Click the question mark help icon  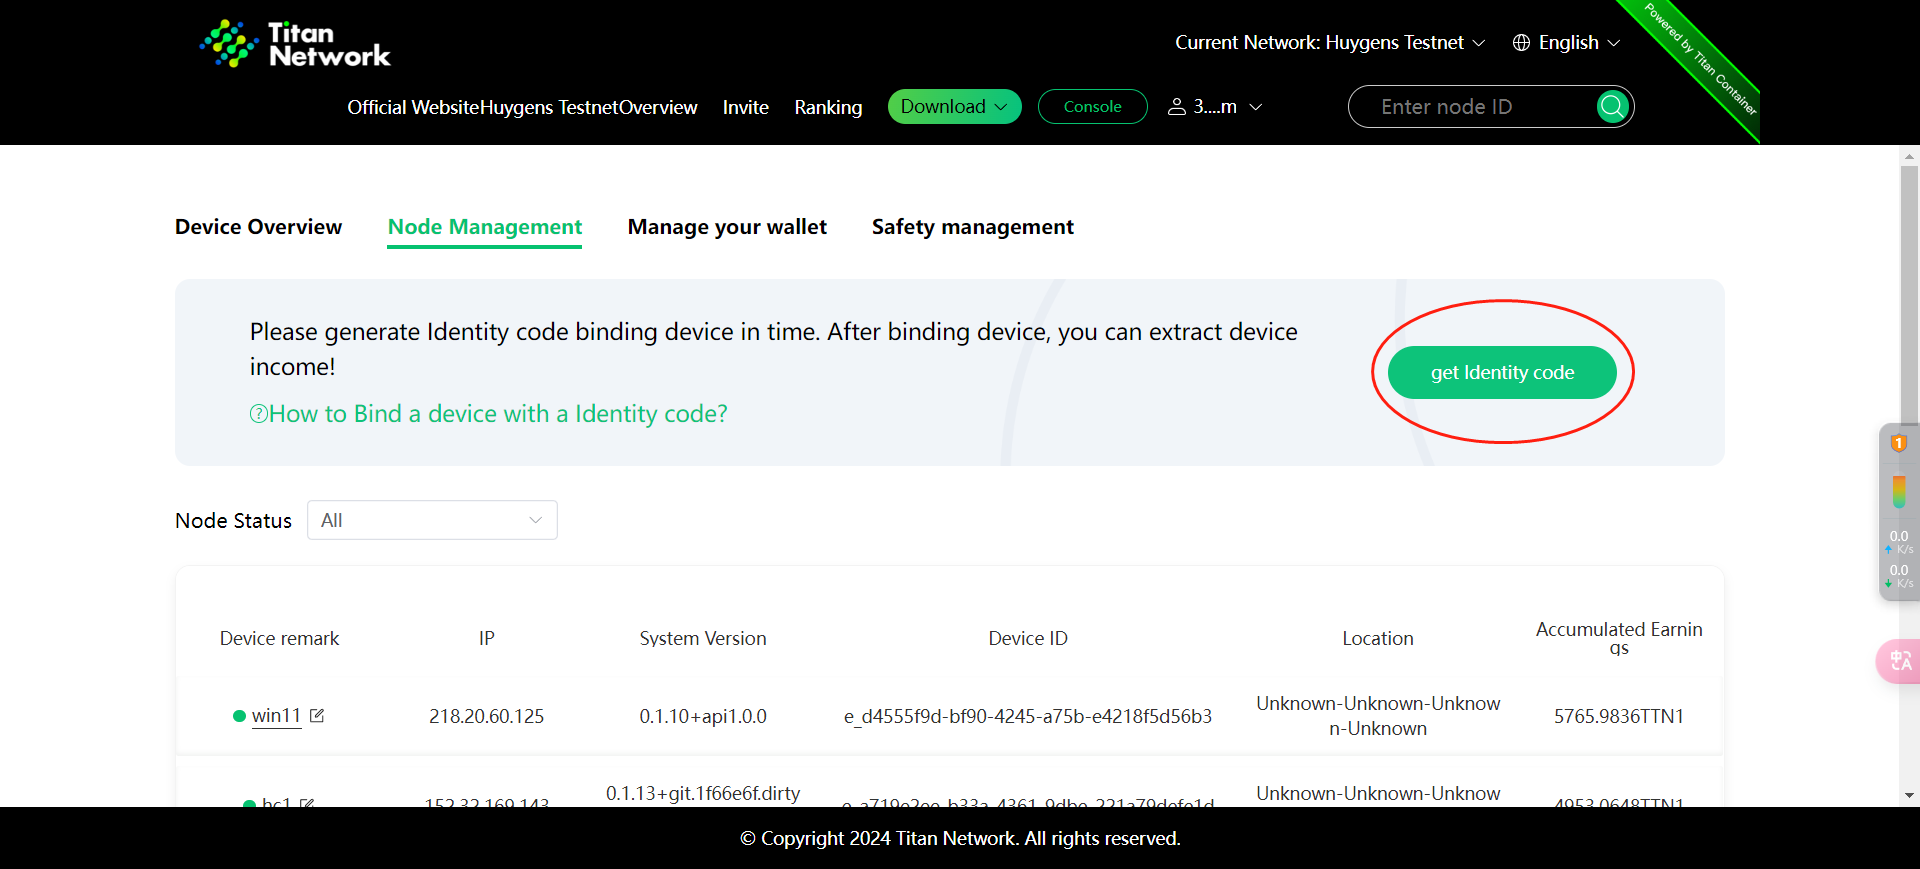tap(259, 414)
